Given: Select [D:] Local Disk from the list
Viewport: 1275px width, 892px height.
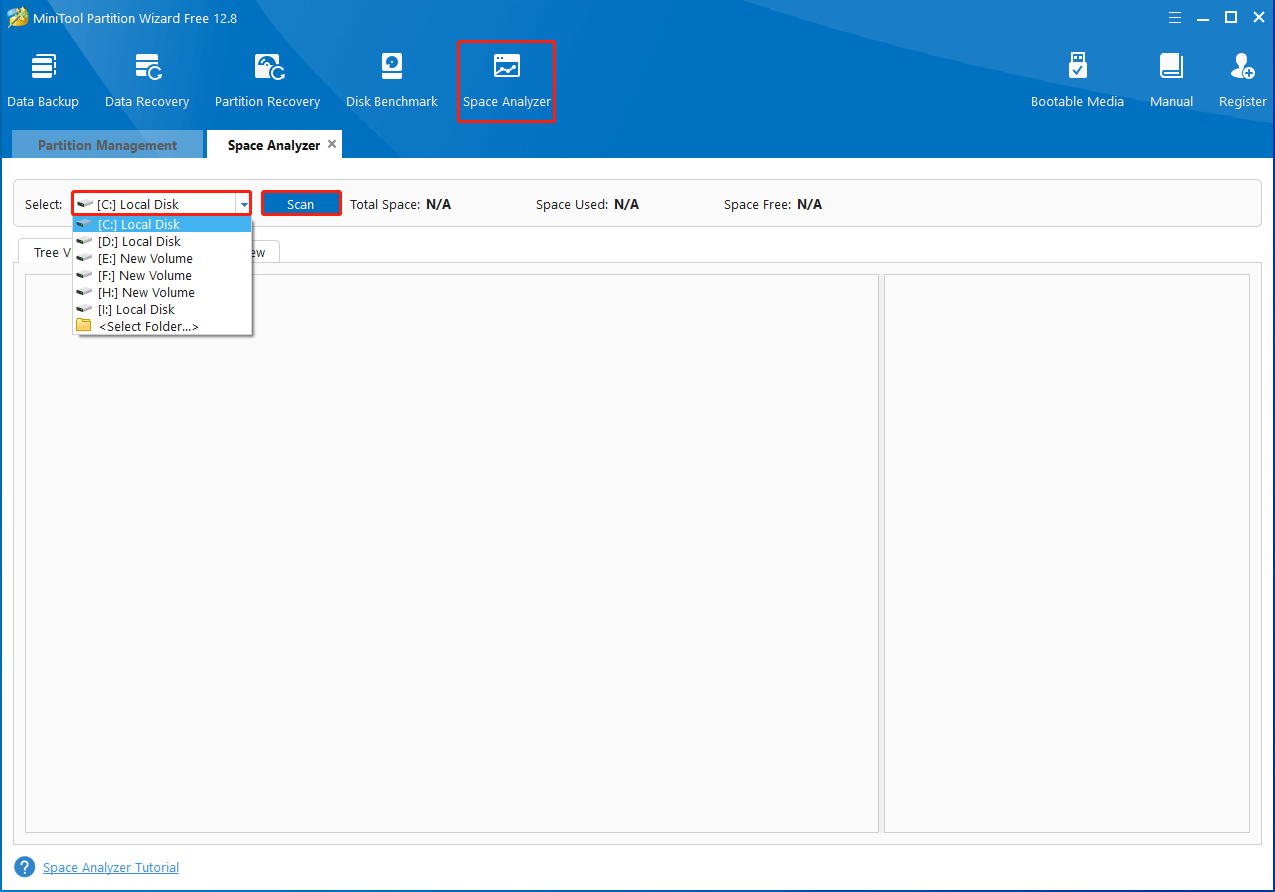Looking at the screenshot, I should click(140, 241).
